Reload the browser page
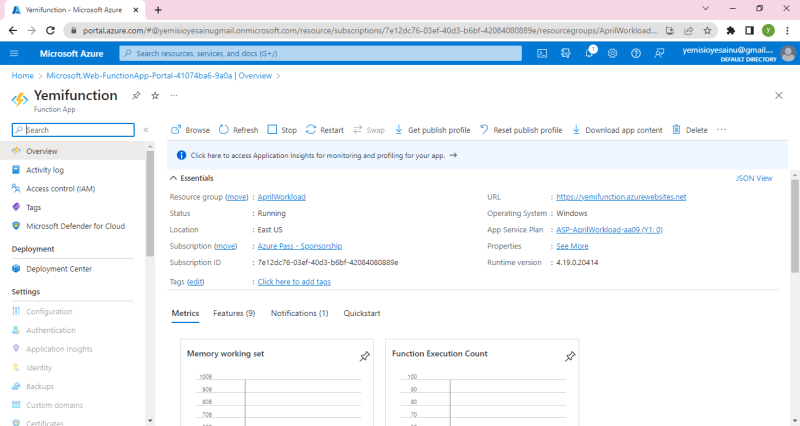 pyautogui.click(x=50, y=31)
